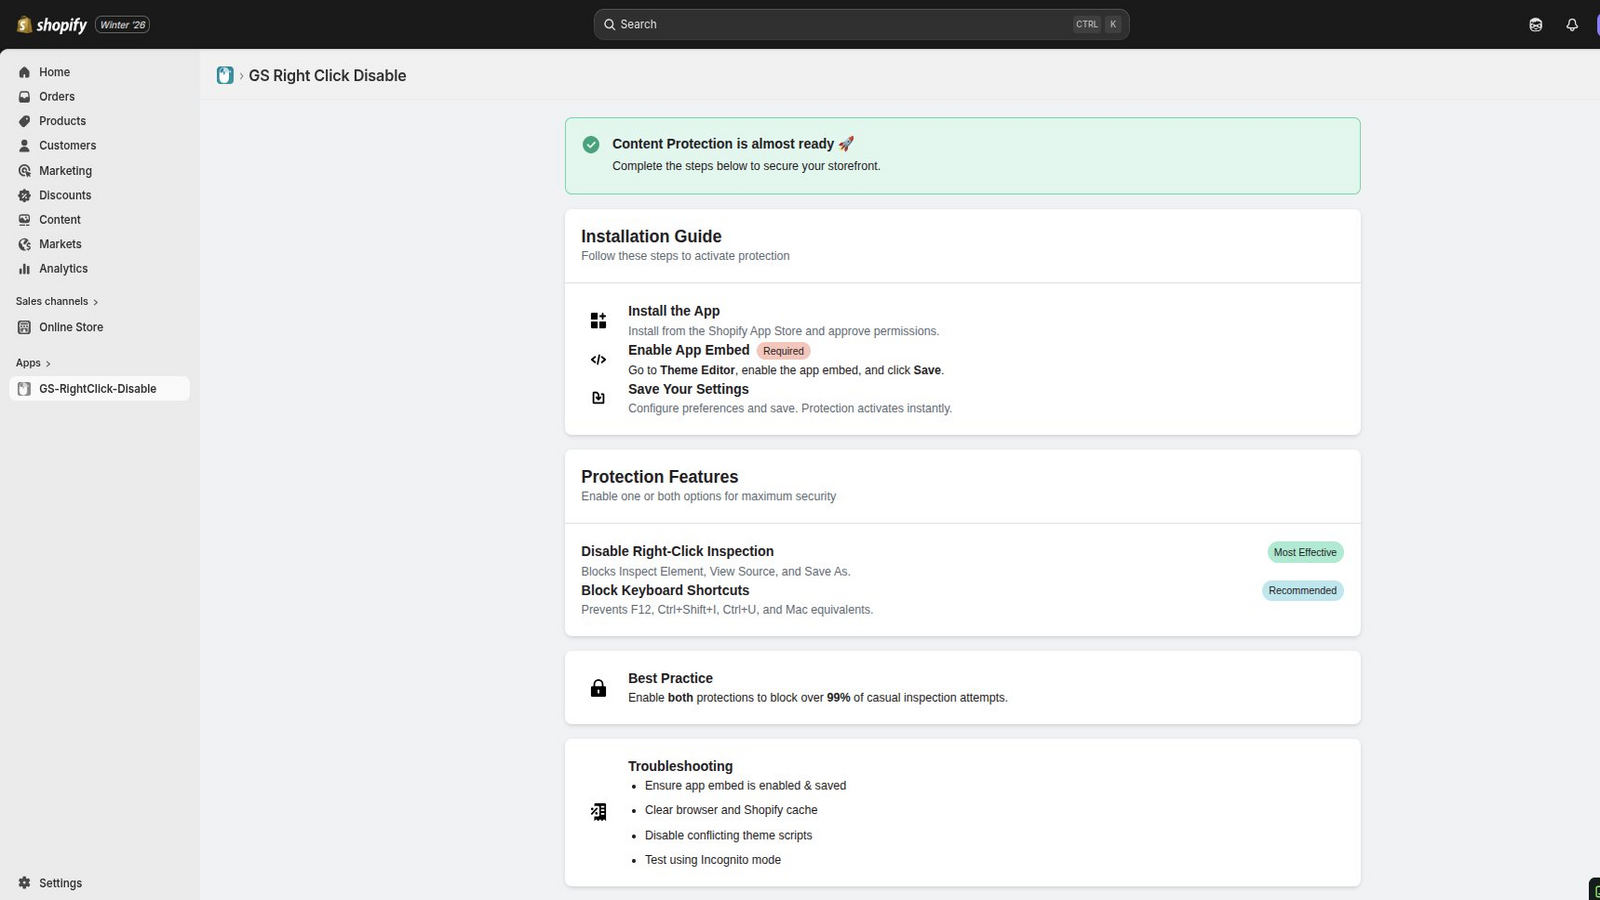This screenshot has height=900, width=1600.
Task: Go to Home in the sidebar
Action: pyautogui.click(x=100, y=72)
